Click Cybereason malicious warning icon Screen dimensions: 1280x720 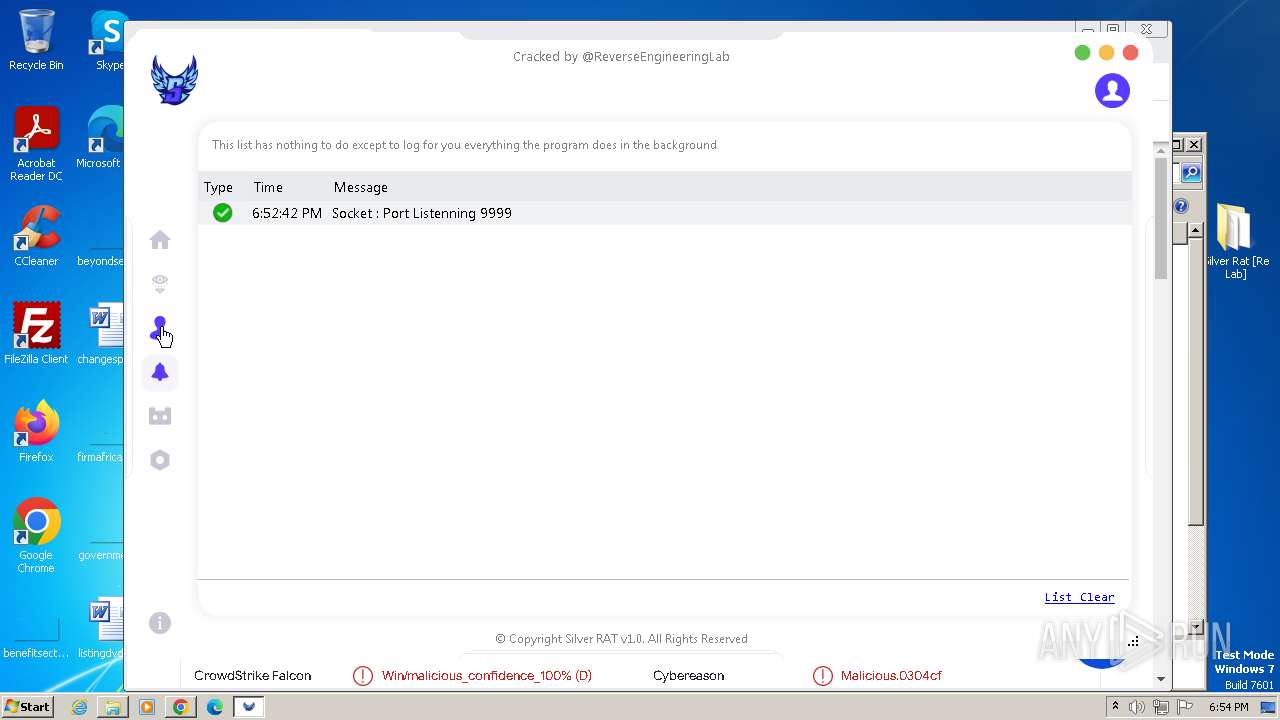tap(822, 676)
